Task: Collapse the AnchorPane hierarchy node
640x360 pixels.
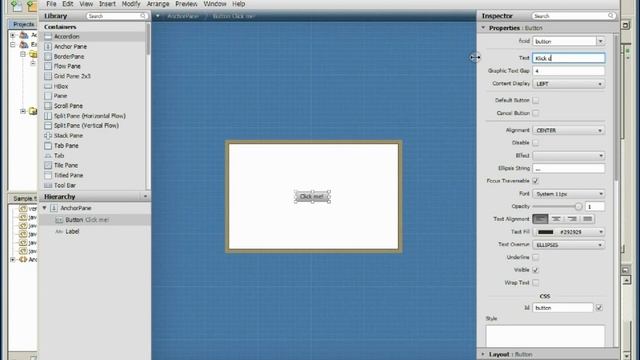Action: coord(44,208)
